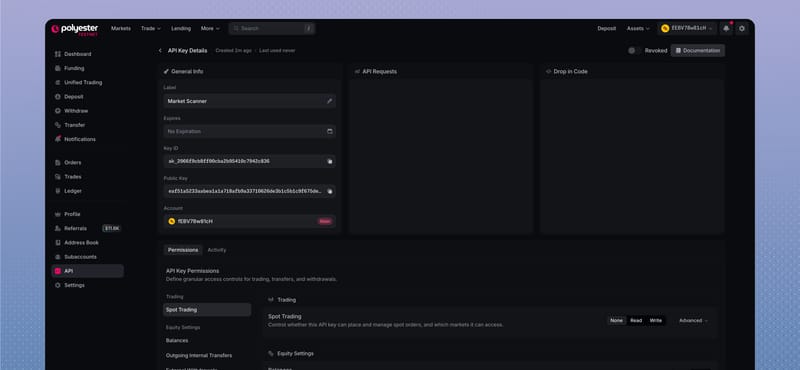Open calendar icon in Expires field

coord(330,131)
